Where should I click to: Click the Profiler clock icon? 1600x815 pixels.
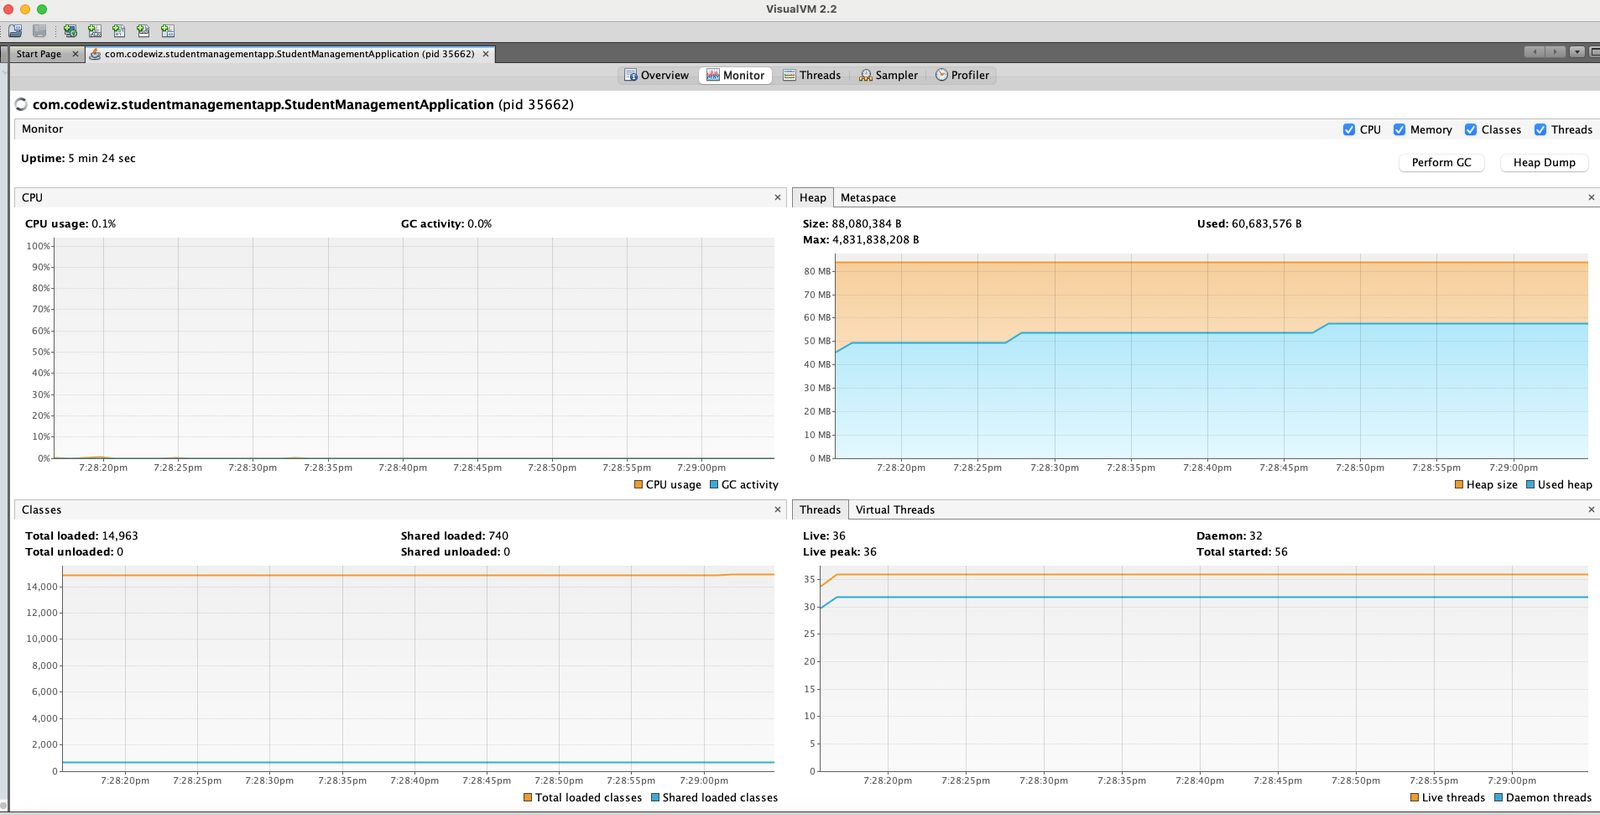[941, 75]
